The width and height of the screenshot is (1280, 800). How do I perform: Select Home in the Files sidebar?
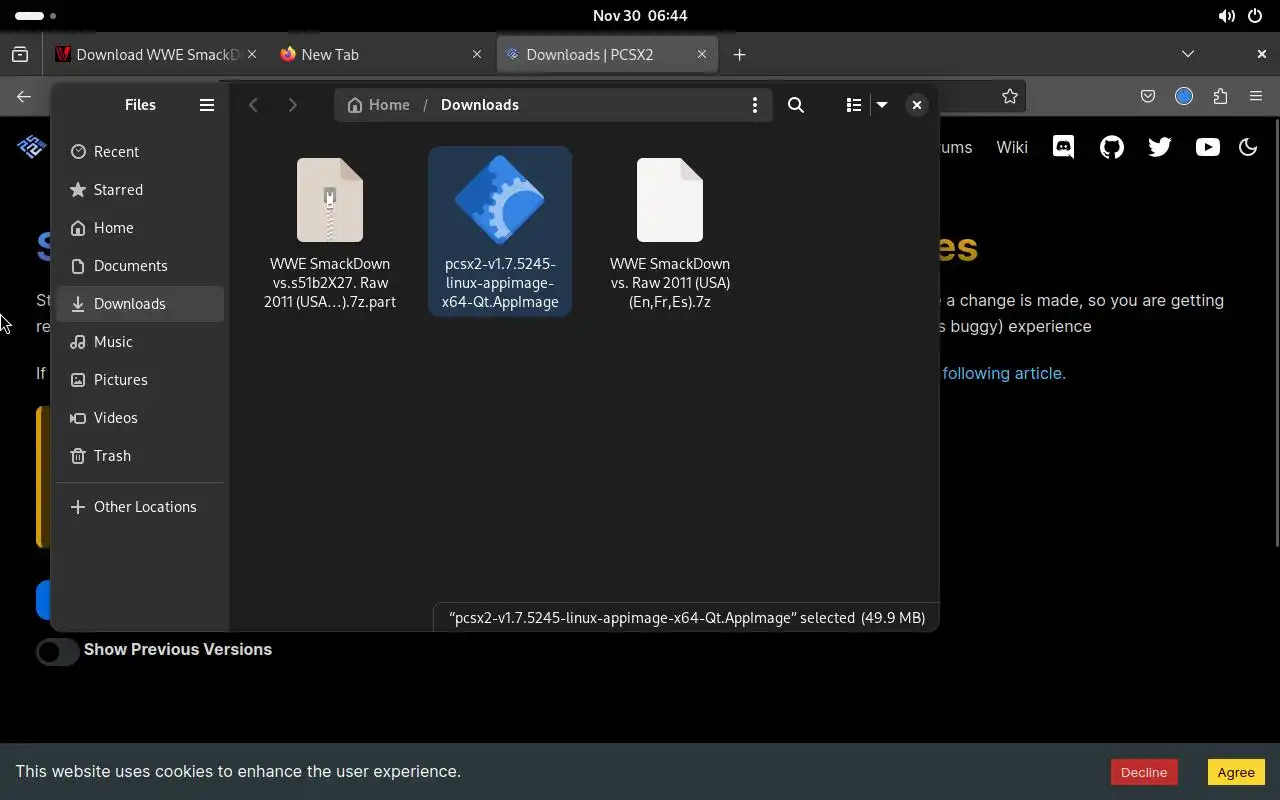[140, 228]
